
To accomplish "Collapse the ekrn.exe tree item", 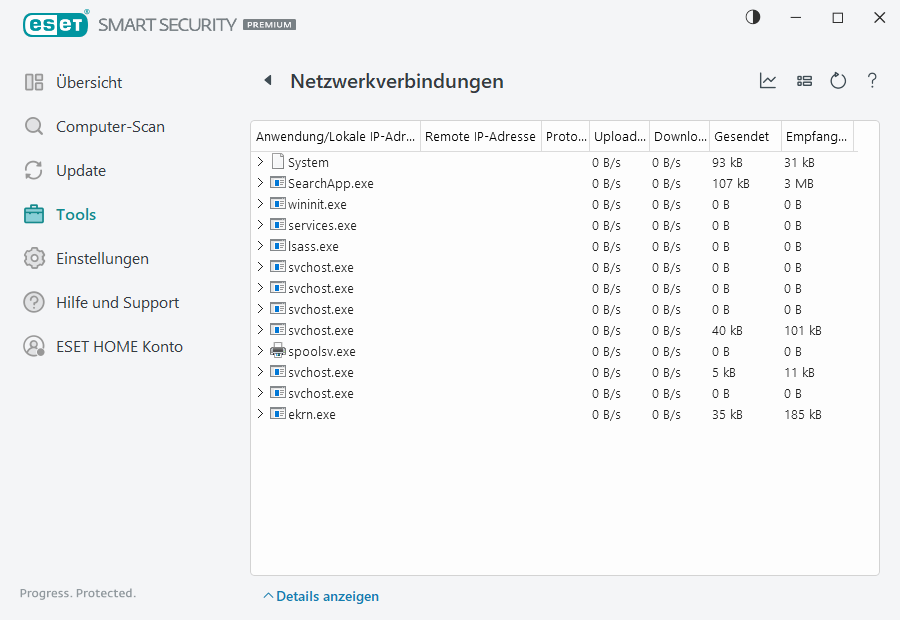I will pyautogui.click(x=261, y=413).
